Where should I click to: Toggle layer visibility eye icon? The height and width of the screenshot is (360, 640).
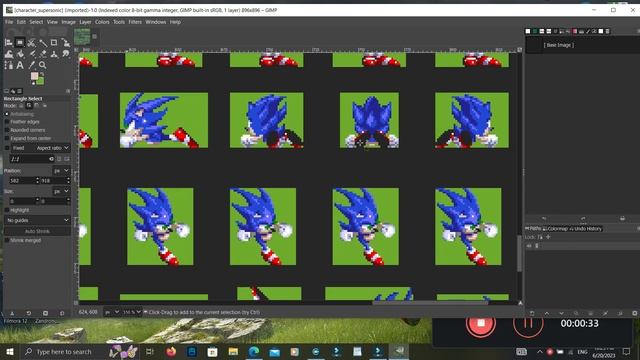tap(529, 246)
